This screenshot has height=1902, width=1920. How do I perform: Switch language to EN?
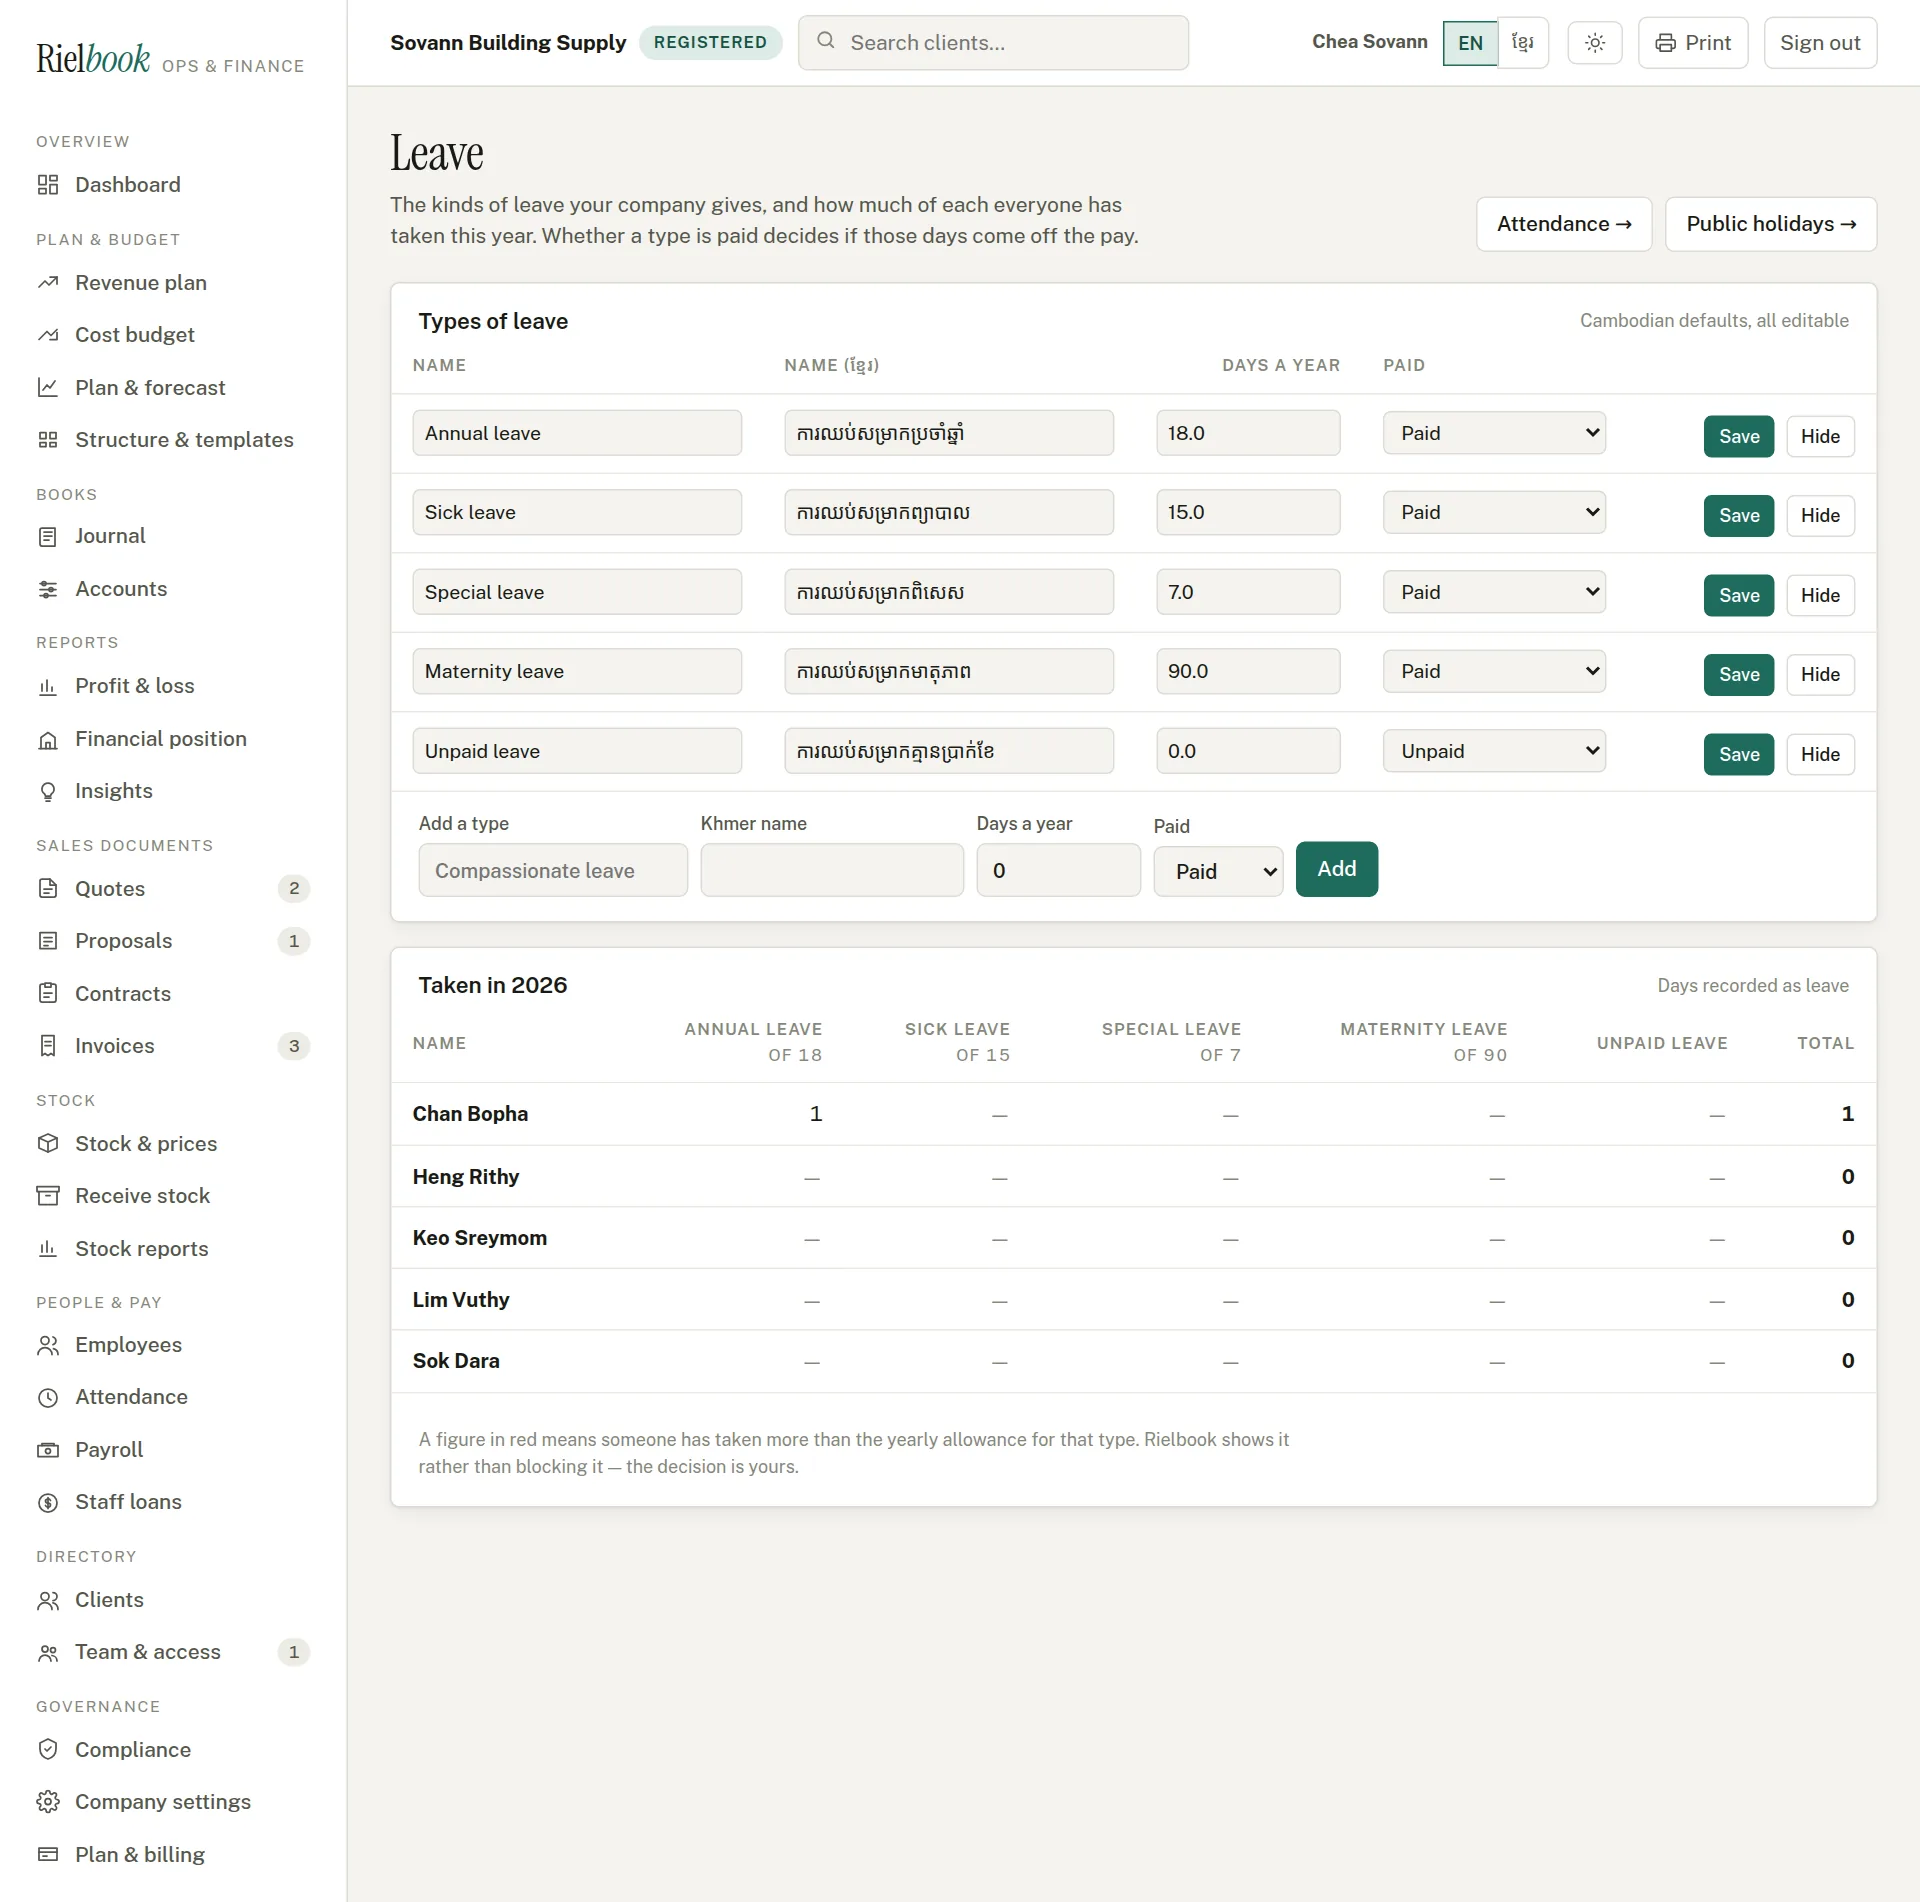(x=1470, y=43)
